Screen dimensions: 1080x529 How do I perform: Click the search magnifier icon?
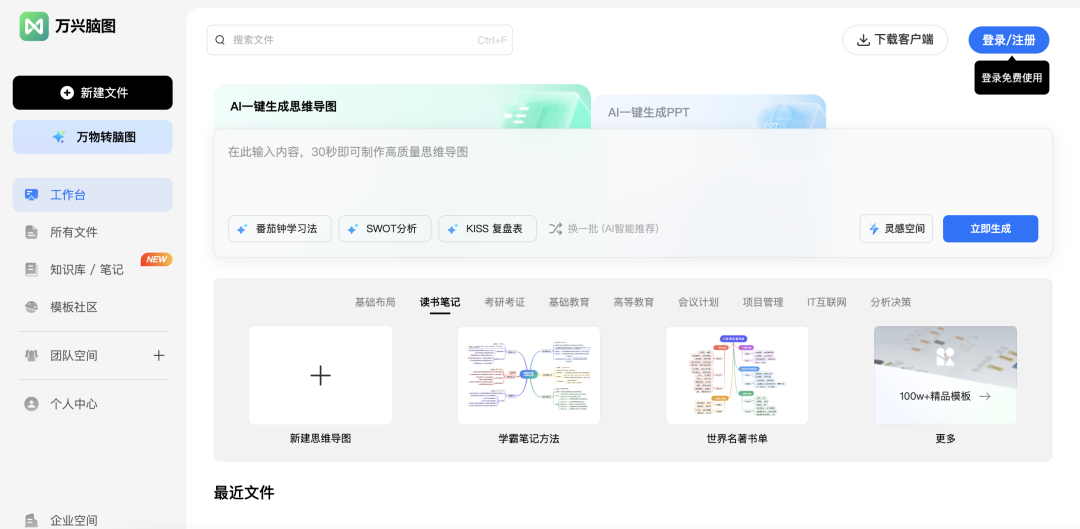220,40
